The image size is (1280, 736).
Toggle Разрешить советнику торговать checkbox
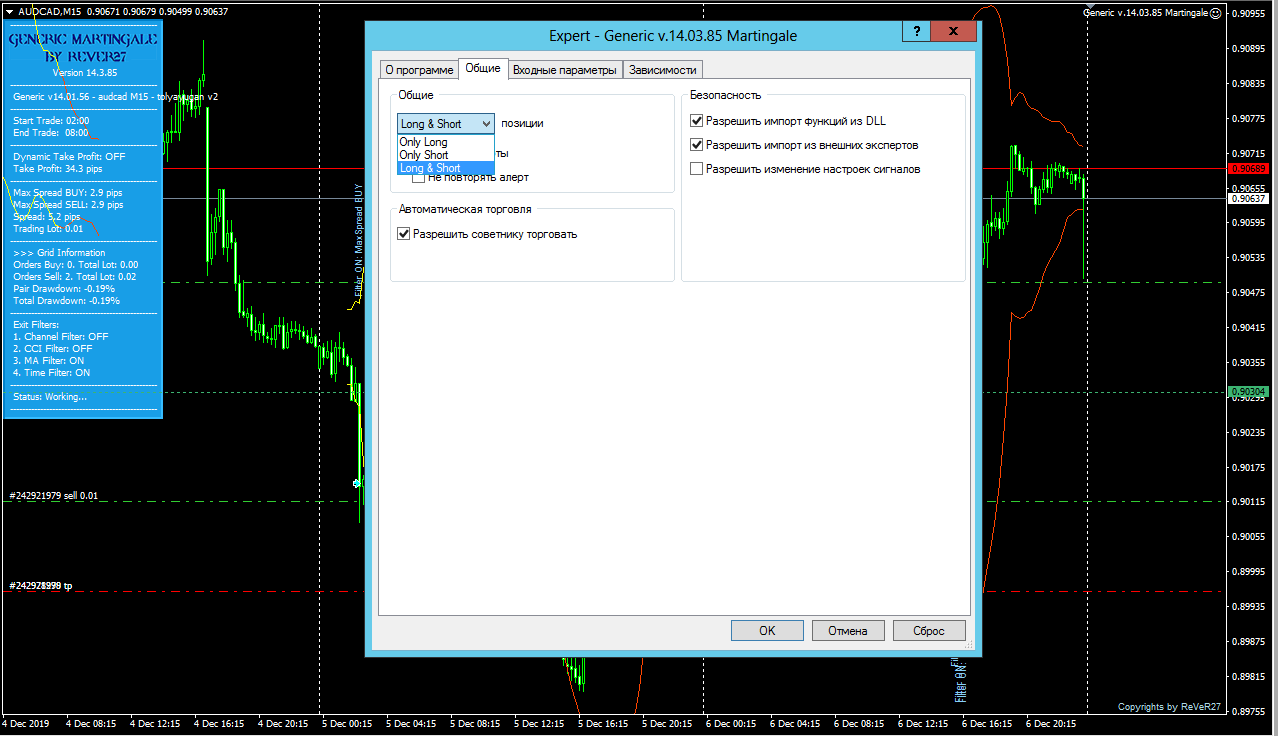point(487,234)
